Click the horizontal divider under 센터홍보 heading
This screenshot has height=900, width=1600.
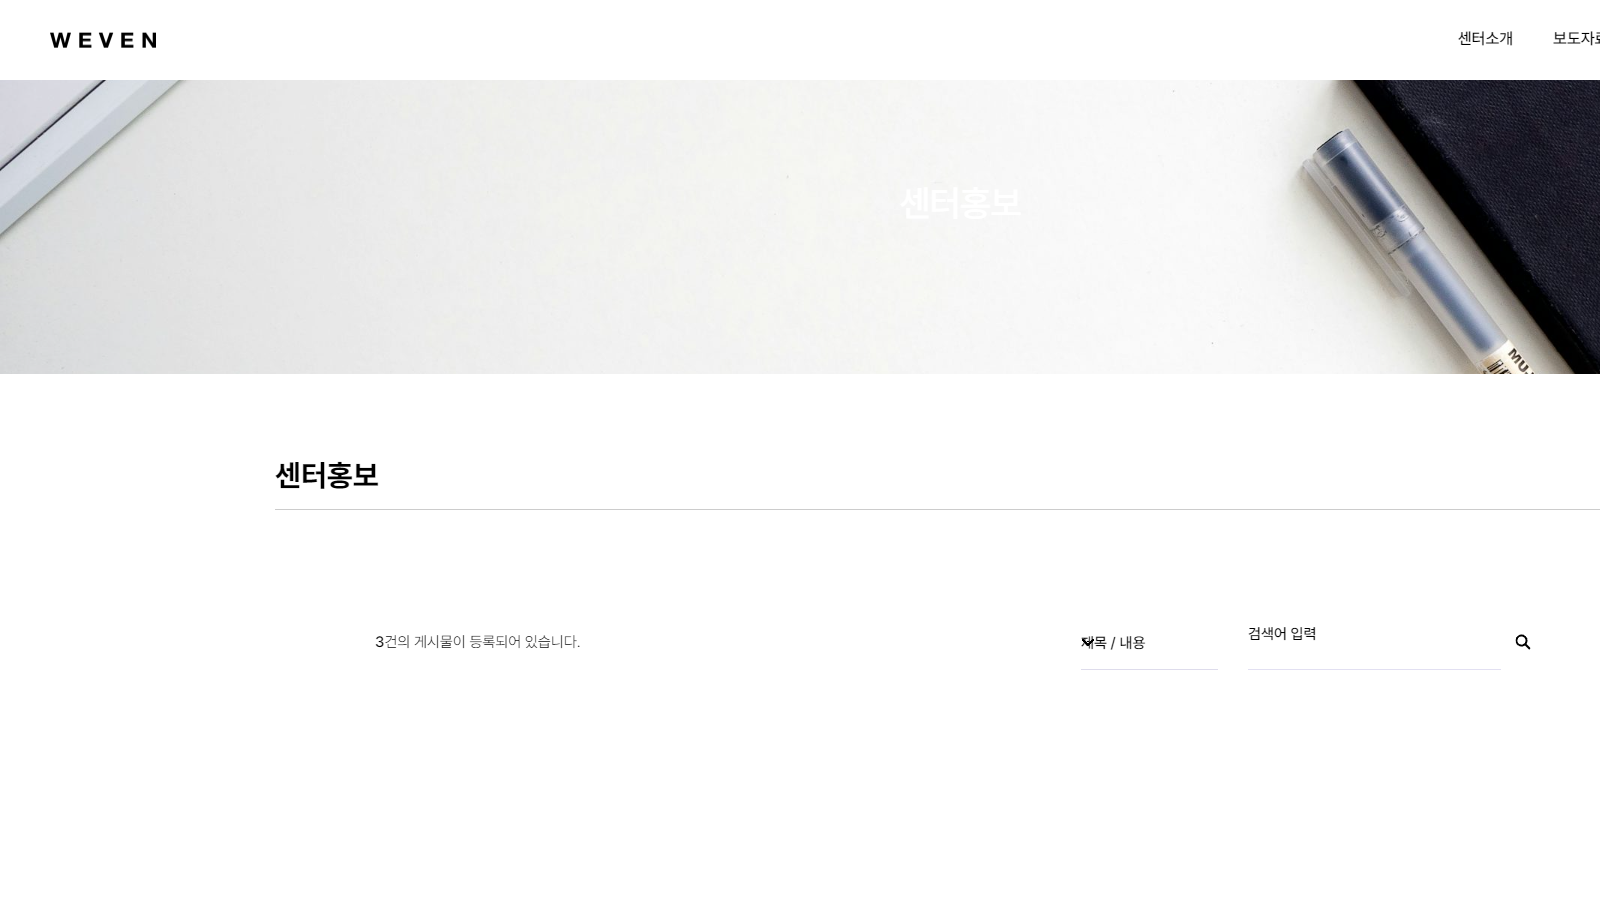[937, 509]
